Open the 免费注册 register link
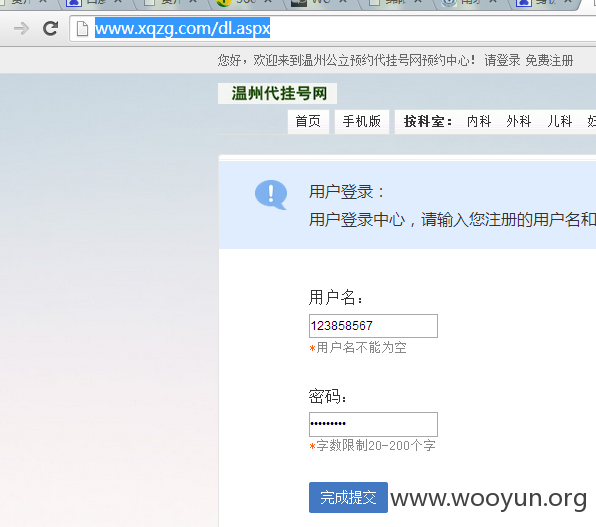596x527 pixels. [x=549, y=60]
